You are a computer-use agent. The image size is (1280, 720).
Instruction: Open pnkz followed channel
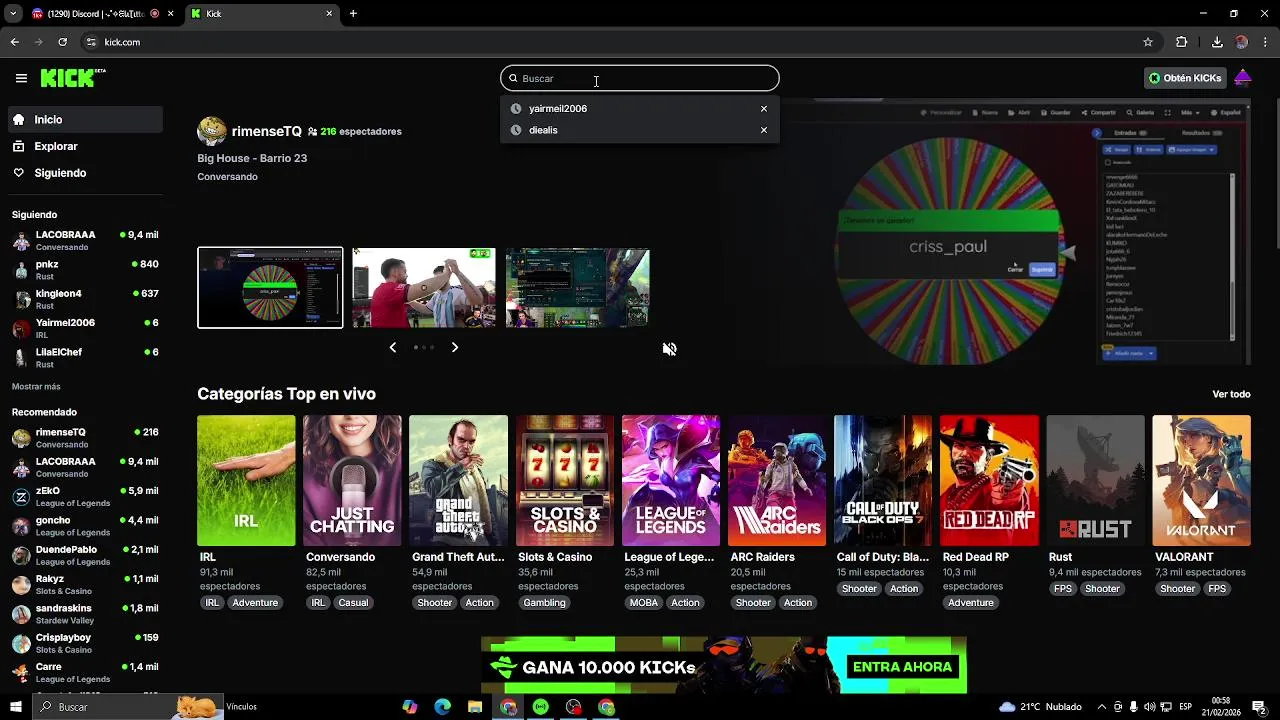[x=85, y=270]
